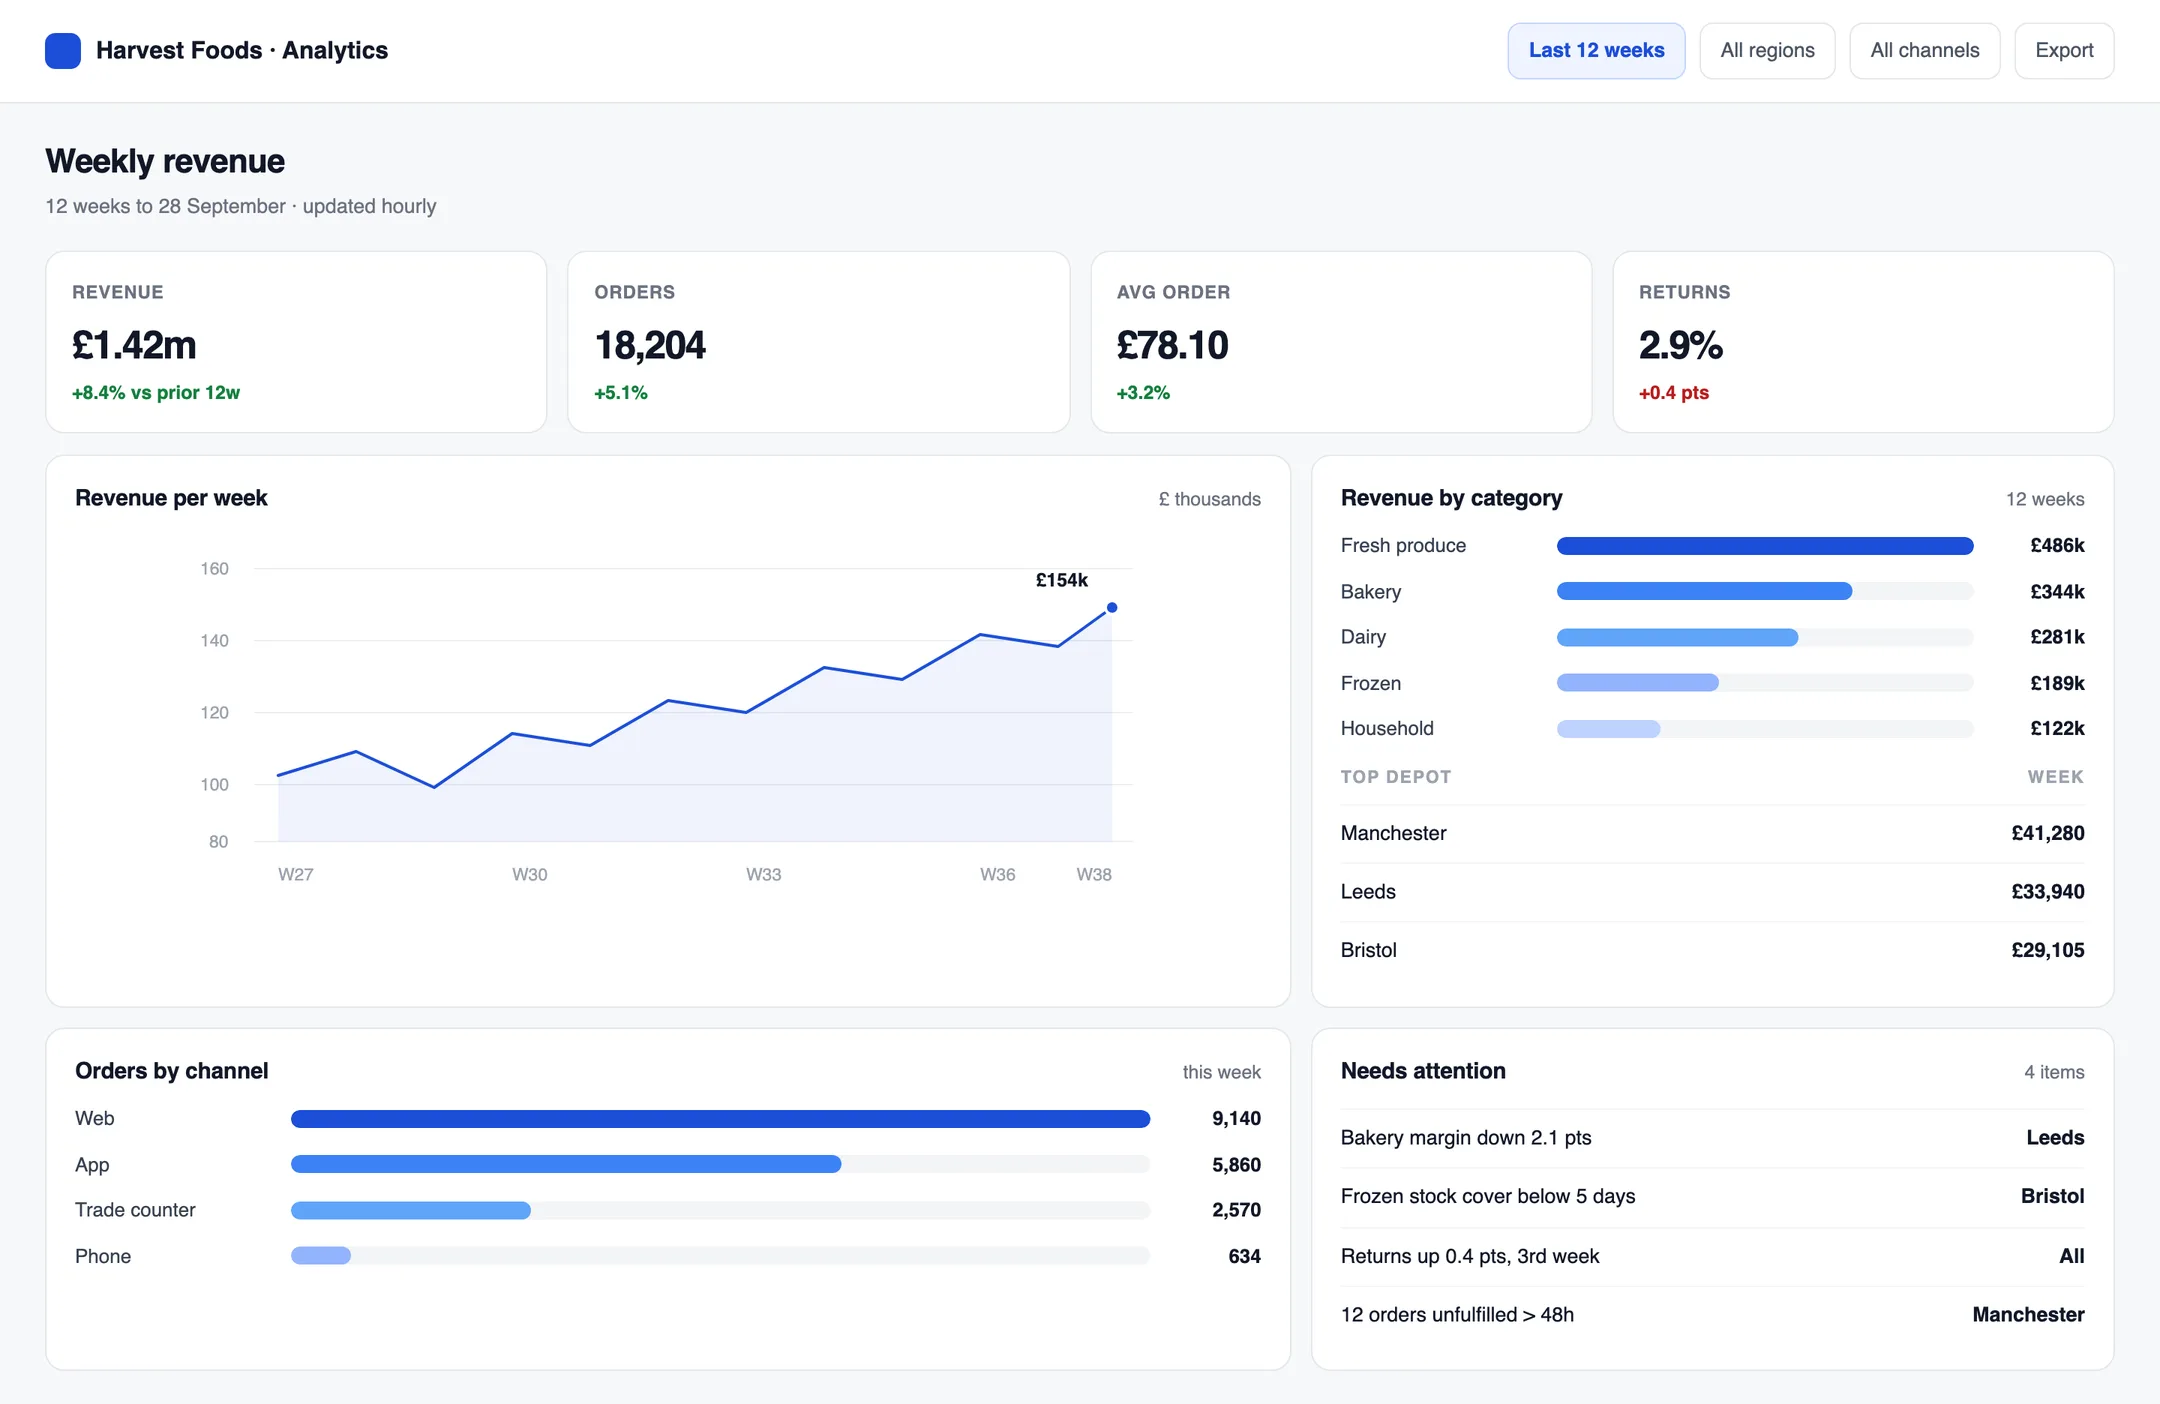Click the WEEK column header
Image resolution: width=2160 pixels, height=1404 pixels.
pos(2055,777)
